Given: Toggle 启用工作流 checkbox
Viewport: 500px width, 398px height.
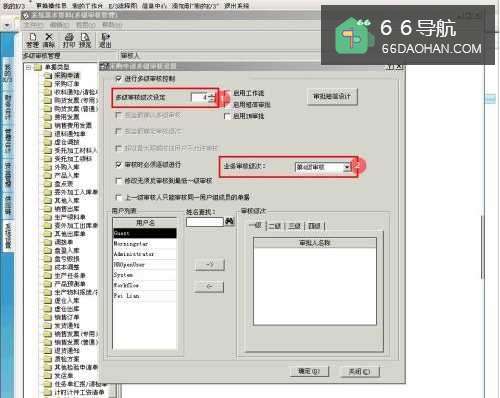Looking at the screenshot, I should pyautogui.click(x=228, y=93).
